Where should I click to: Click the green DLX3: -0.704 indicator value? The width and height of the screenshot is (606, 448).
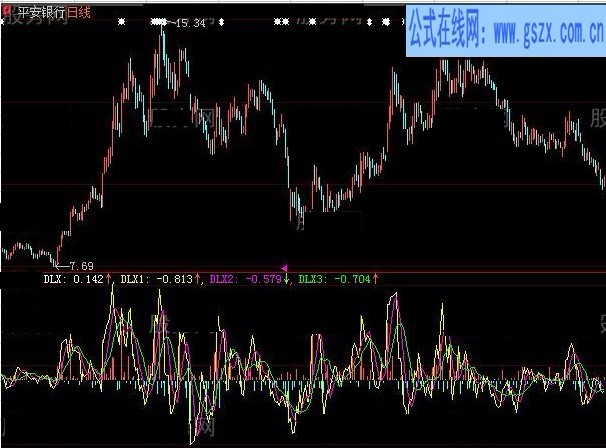point(335,279)
